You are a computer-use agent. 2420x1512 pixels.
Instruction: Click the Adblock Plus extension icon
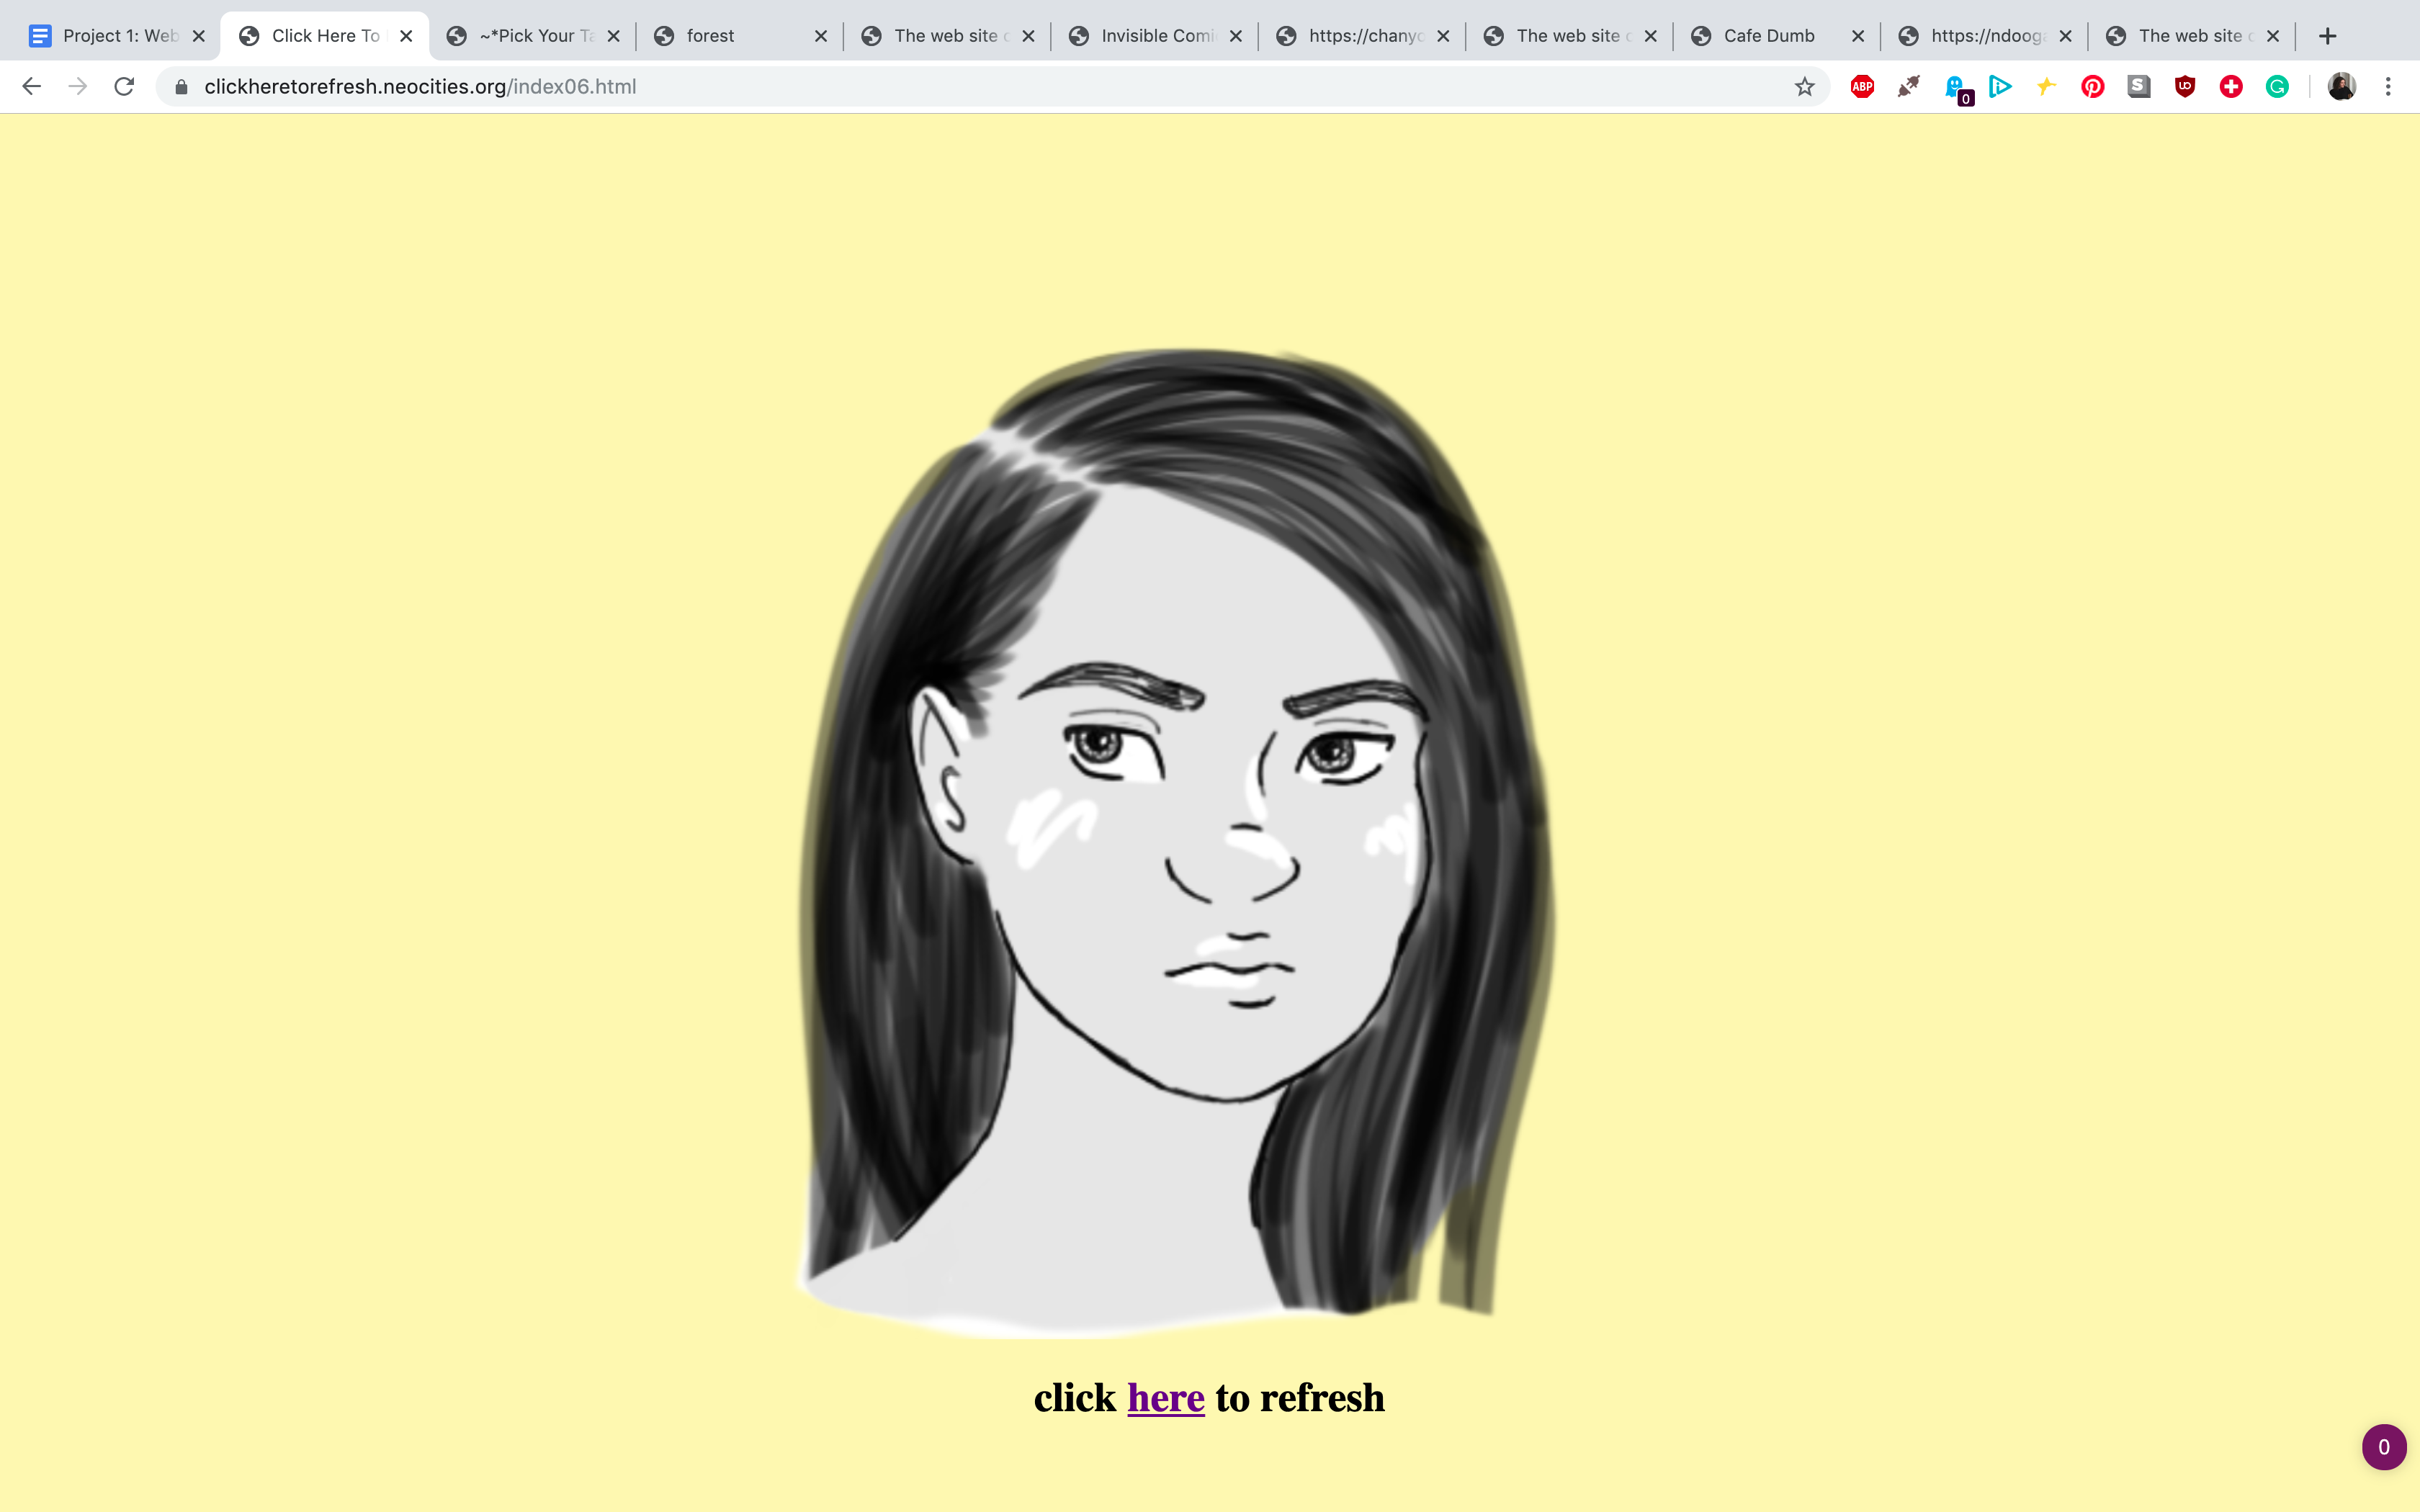1862,87
